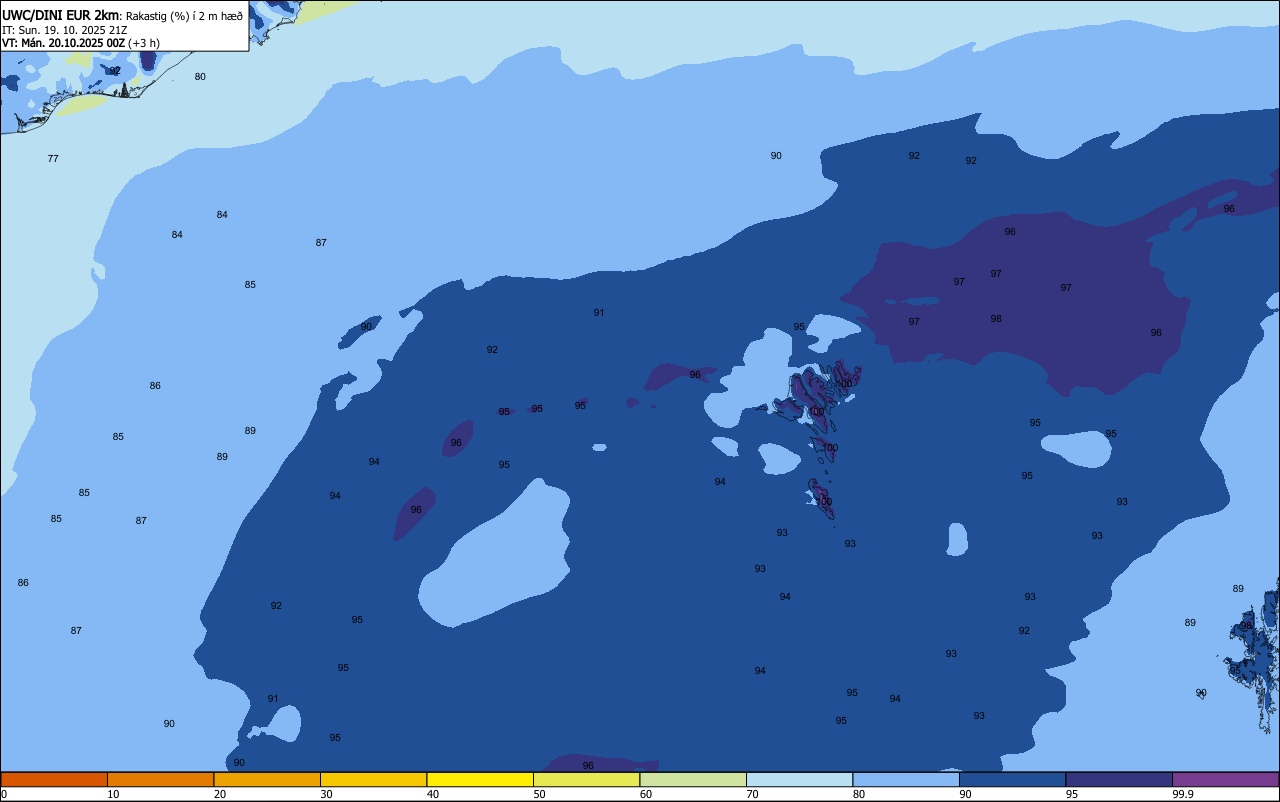
Task: Click the dark orange 0–10 legend color
Action: pos(54,779)
